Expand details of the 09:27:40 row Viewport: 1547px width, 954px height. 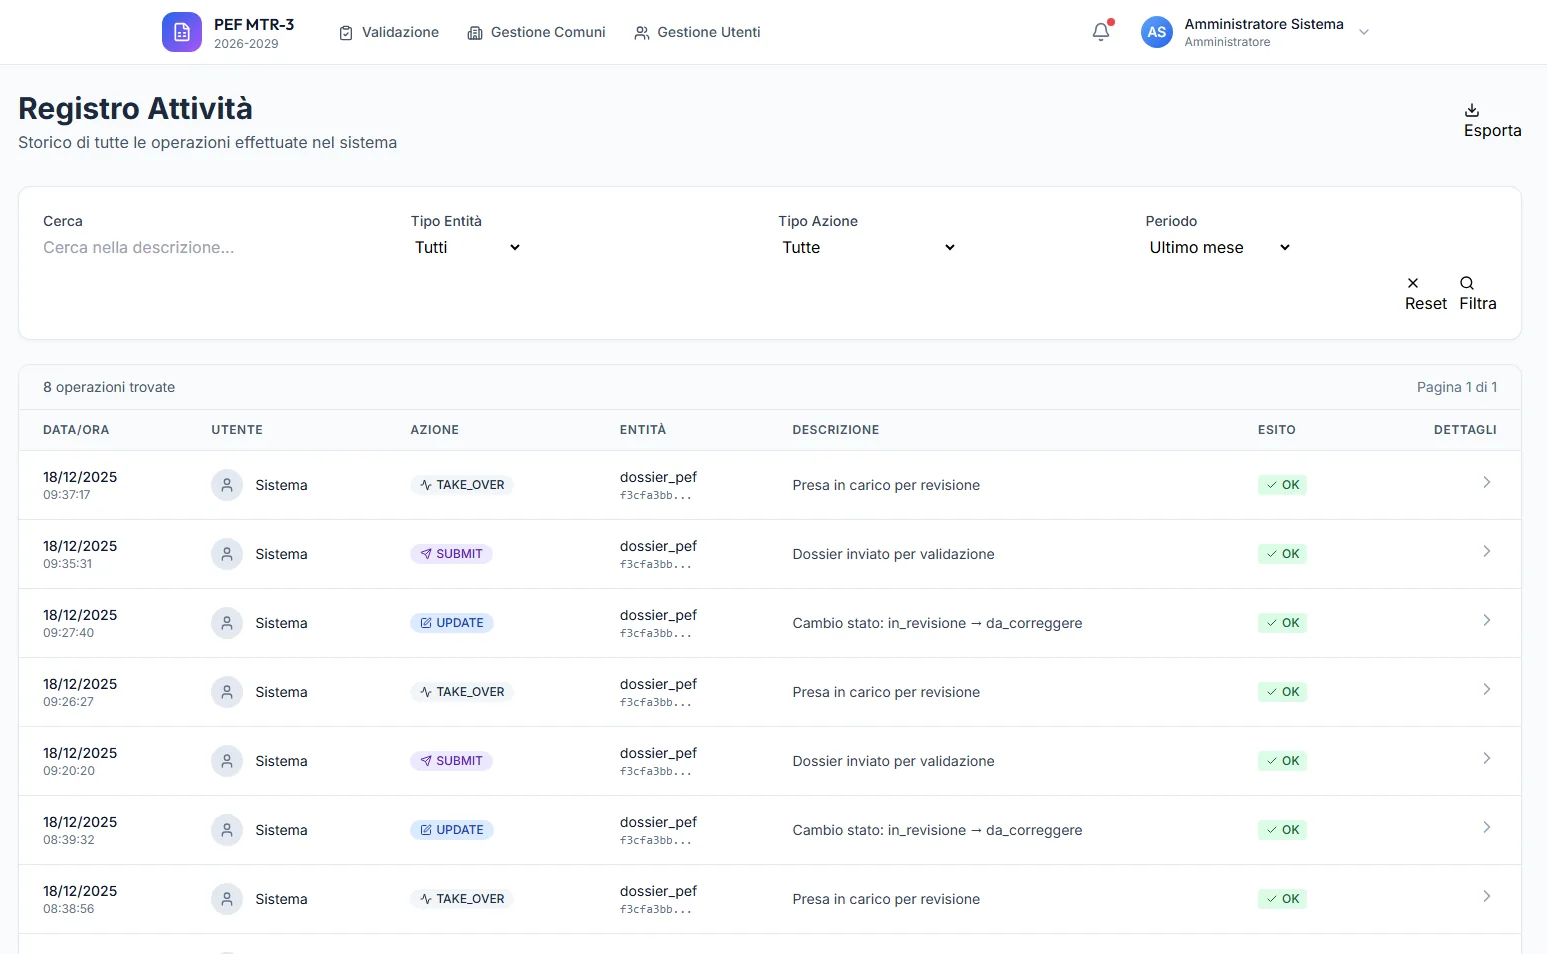[1487, 620]
